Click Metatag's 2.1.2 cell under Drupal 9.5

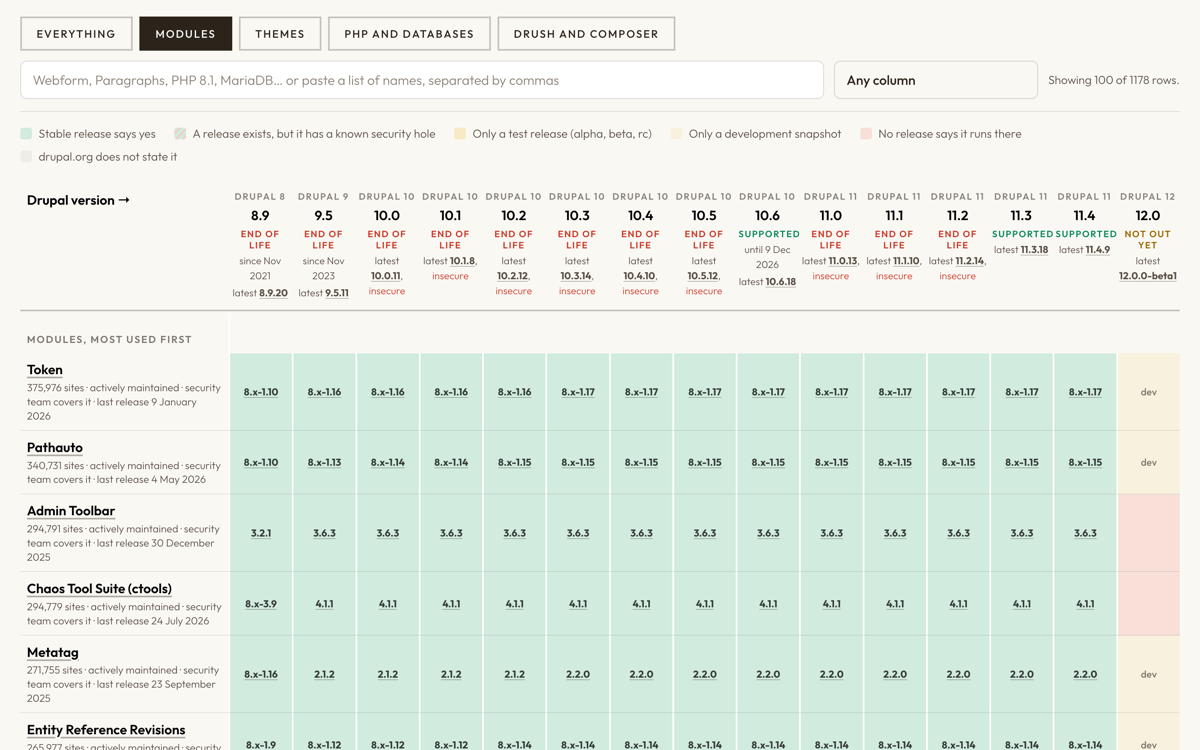(x=324, y=674)
